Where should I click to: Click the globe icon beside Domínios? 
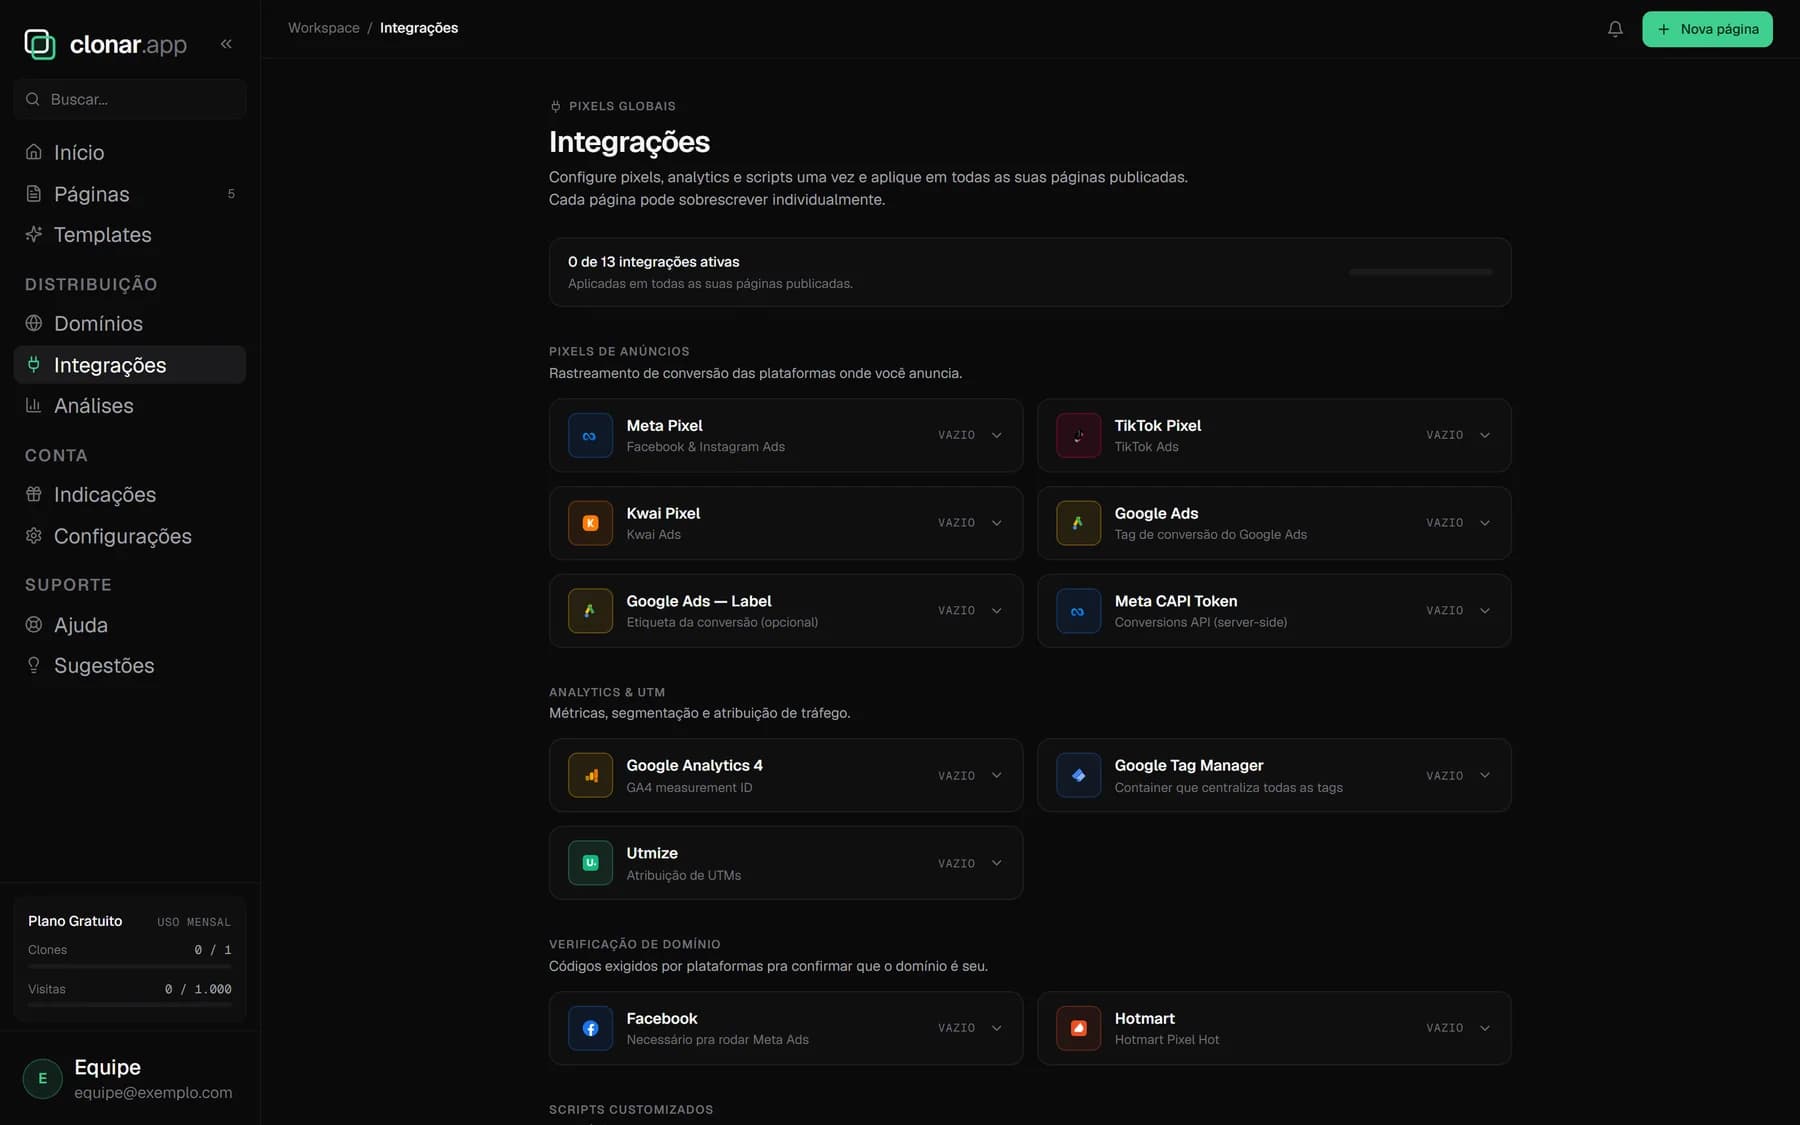tap(34, 323)
